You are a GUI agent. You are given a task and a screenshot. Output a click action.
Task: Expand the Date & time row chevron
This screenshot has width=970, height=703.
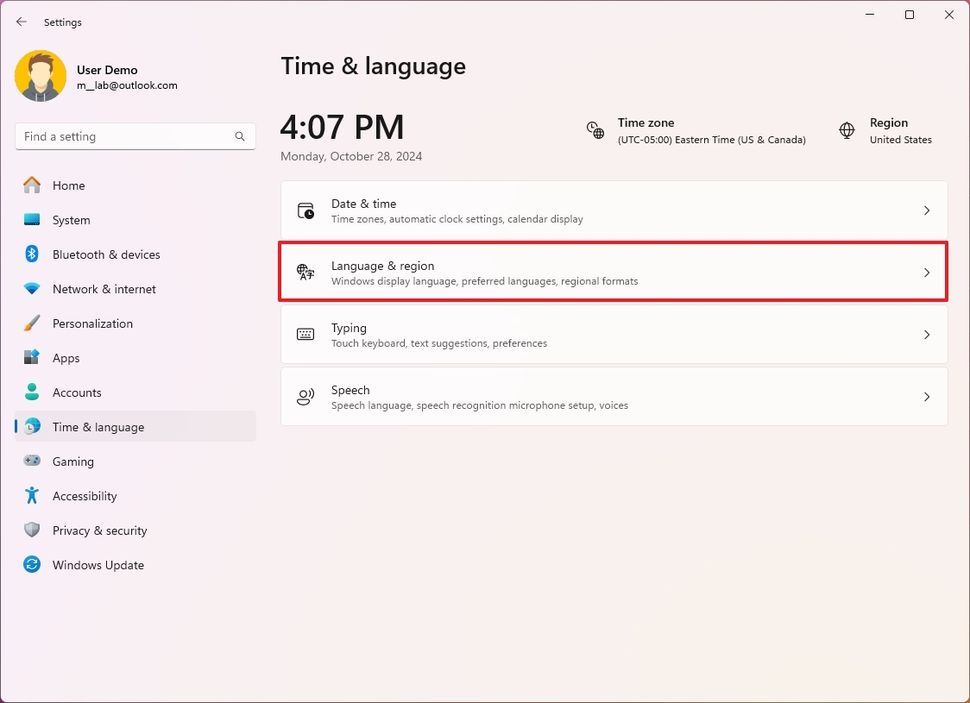(x=926, y=210)
